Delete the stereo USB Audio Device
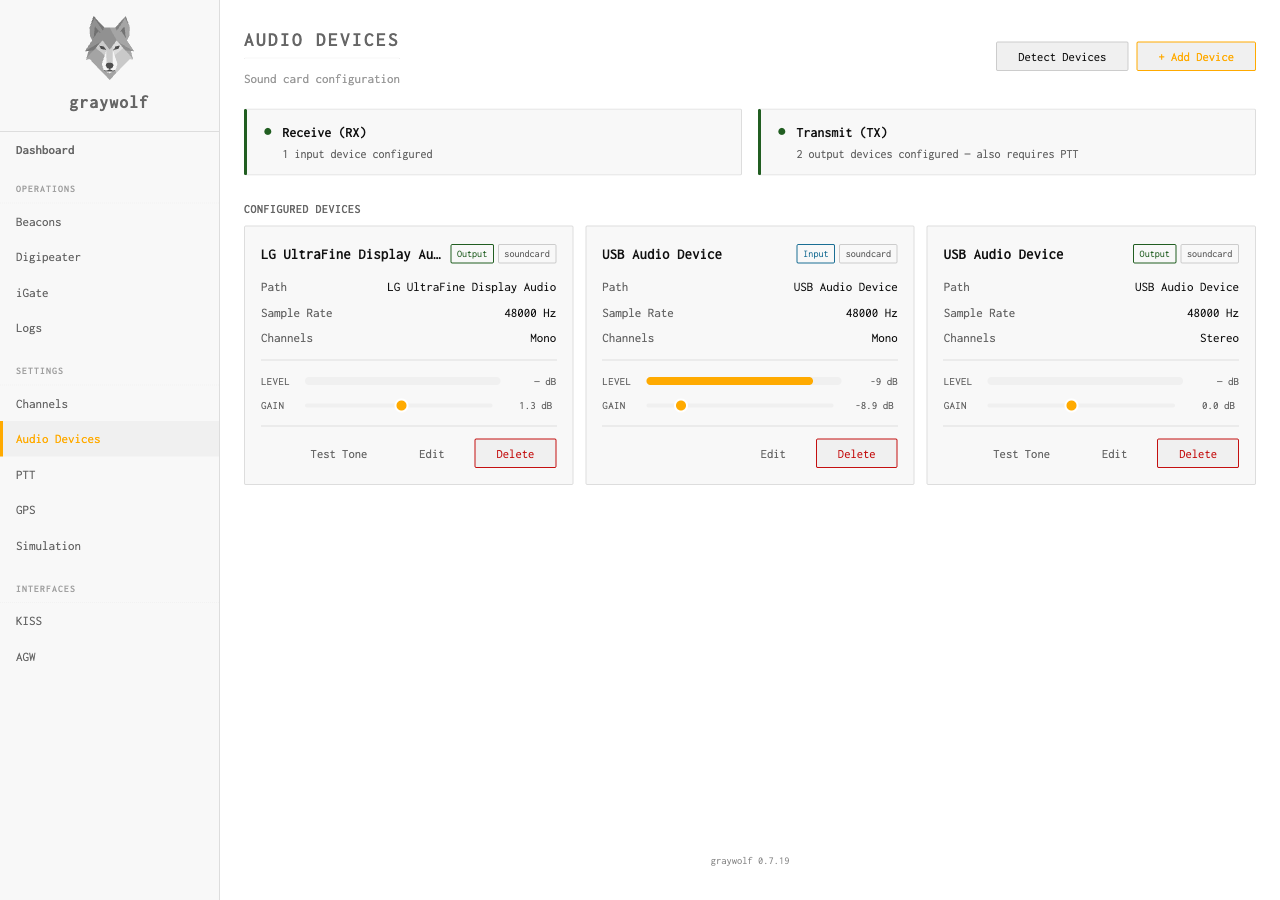The width and height of the screenshot is (1280, 900). coord(1197,452)
